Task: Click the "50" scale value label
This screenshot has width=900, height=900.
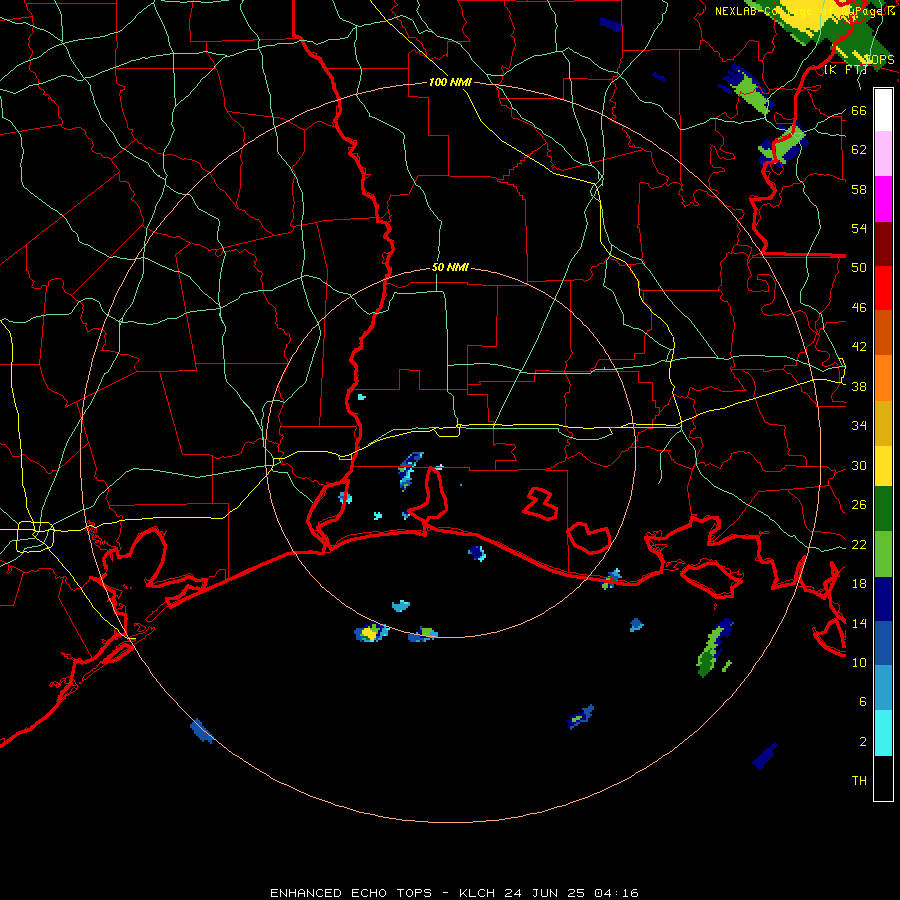Action: pos(859,268)
